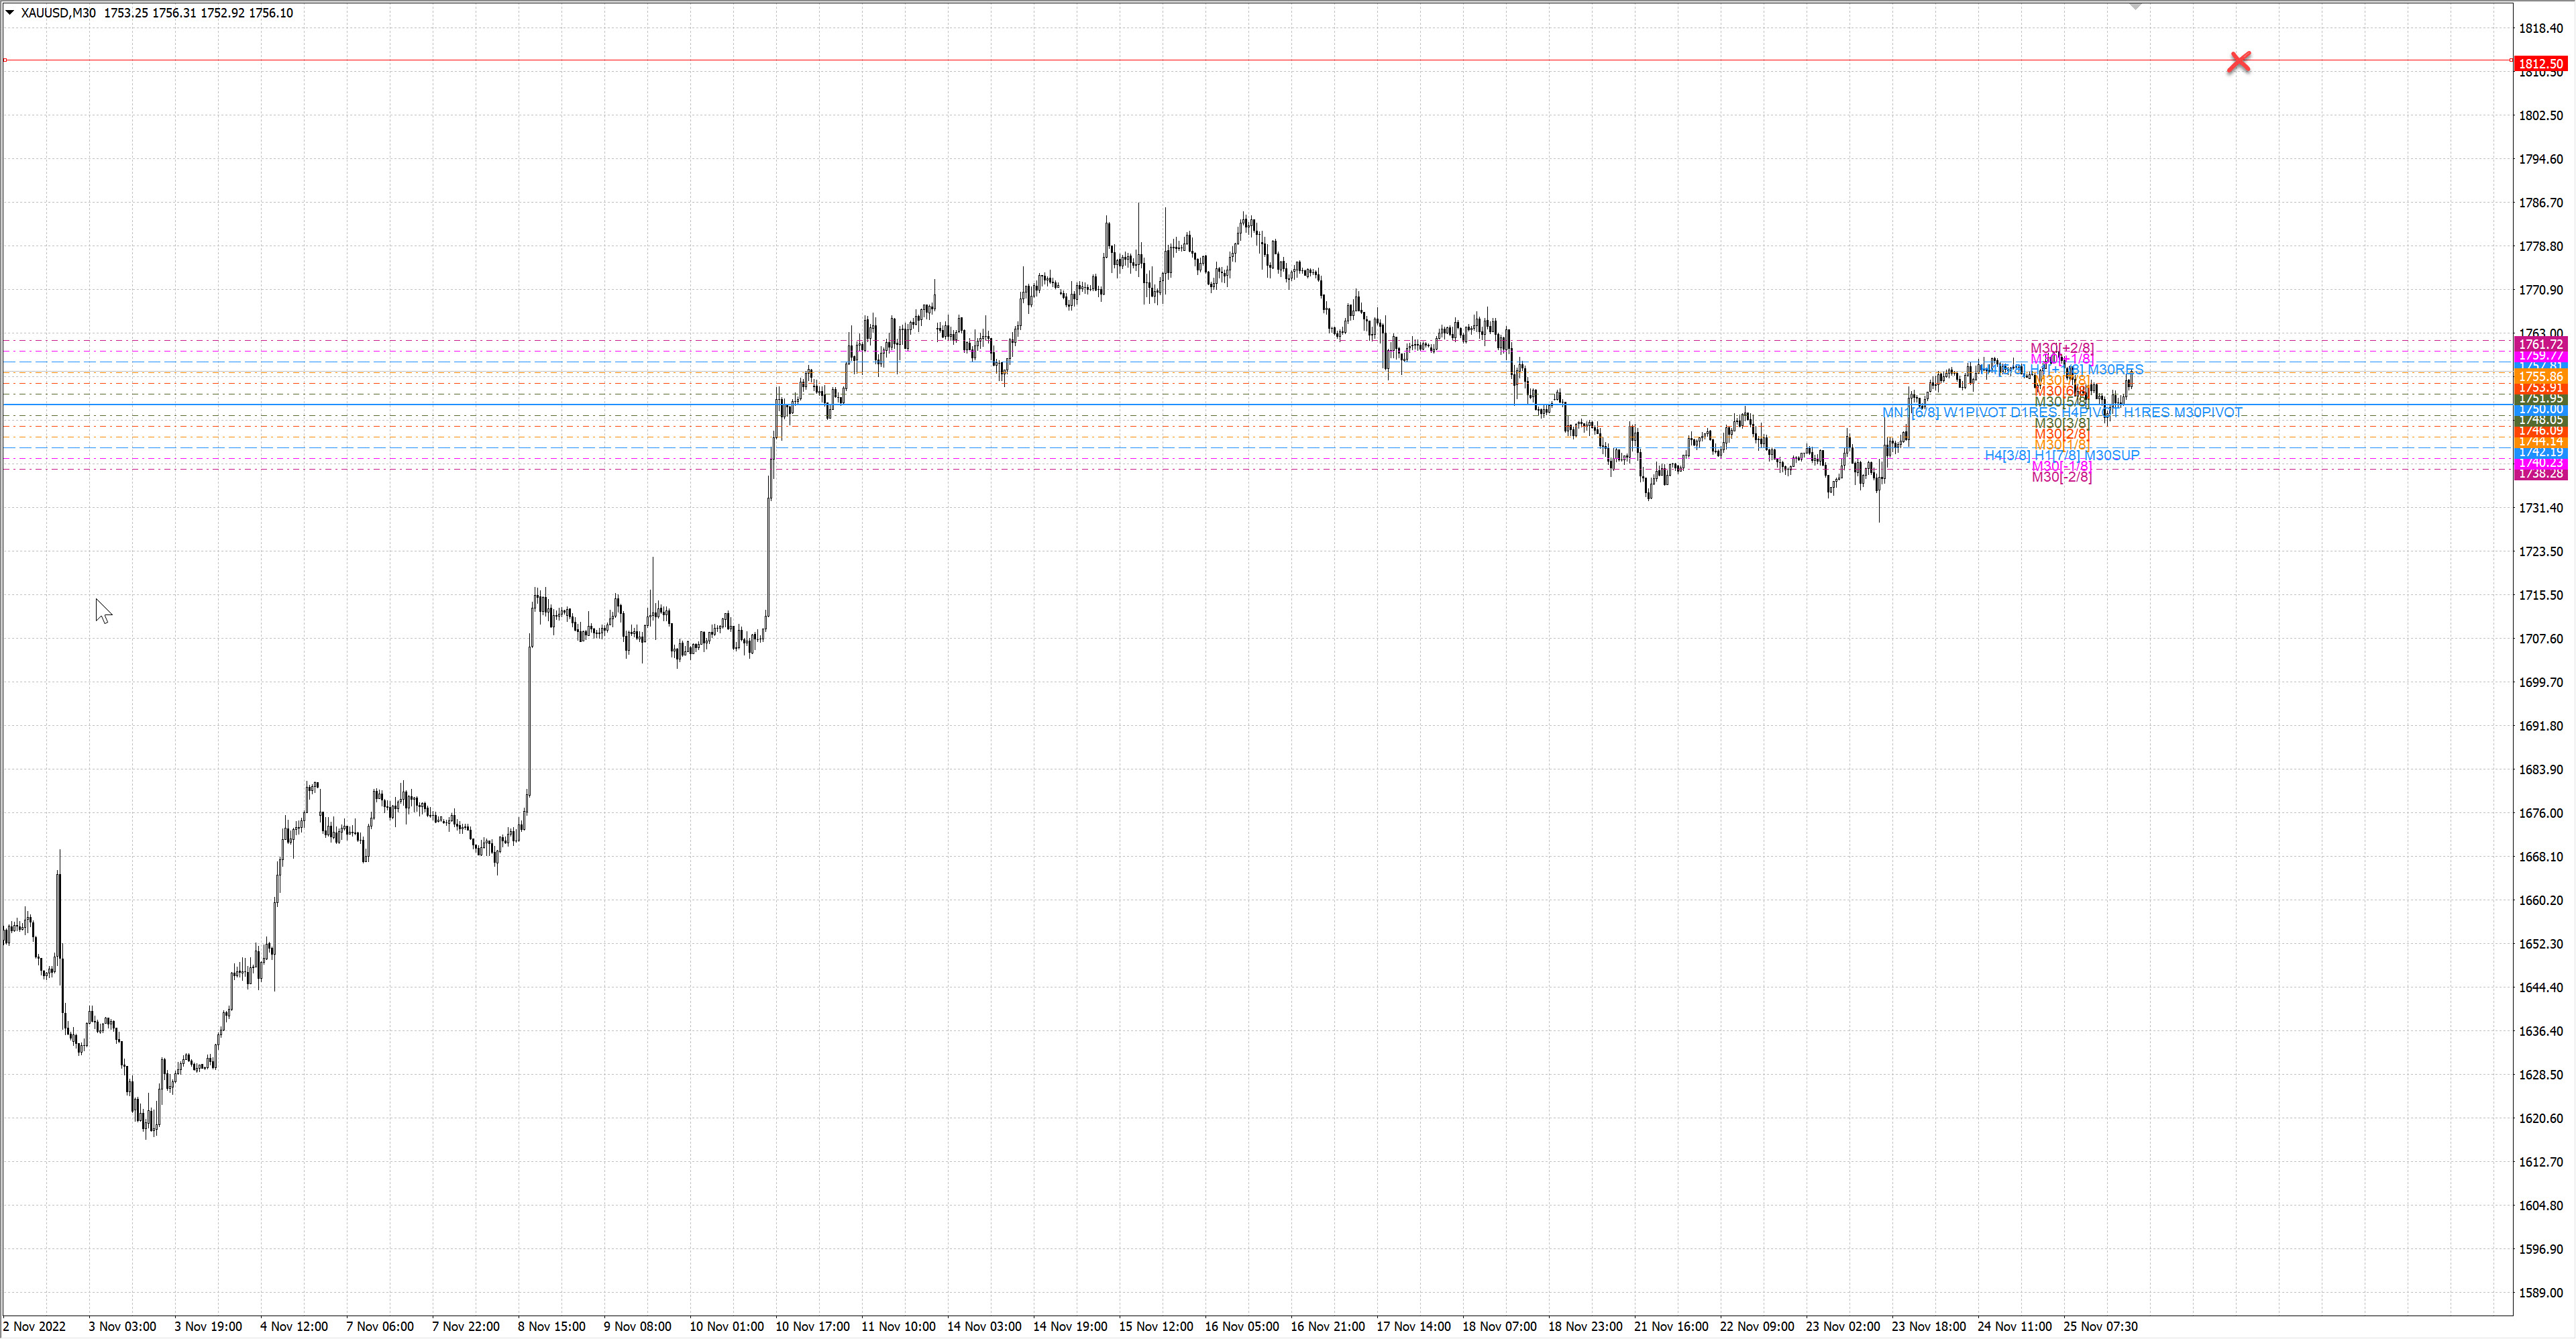Select the H4[3/8] H1[7/8] M30SUP label
The image size is (2576, 1339).
pyautogui.click(x=2061, y=455)
